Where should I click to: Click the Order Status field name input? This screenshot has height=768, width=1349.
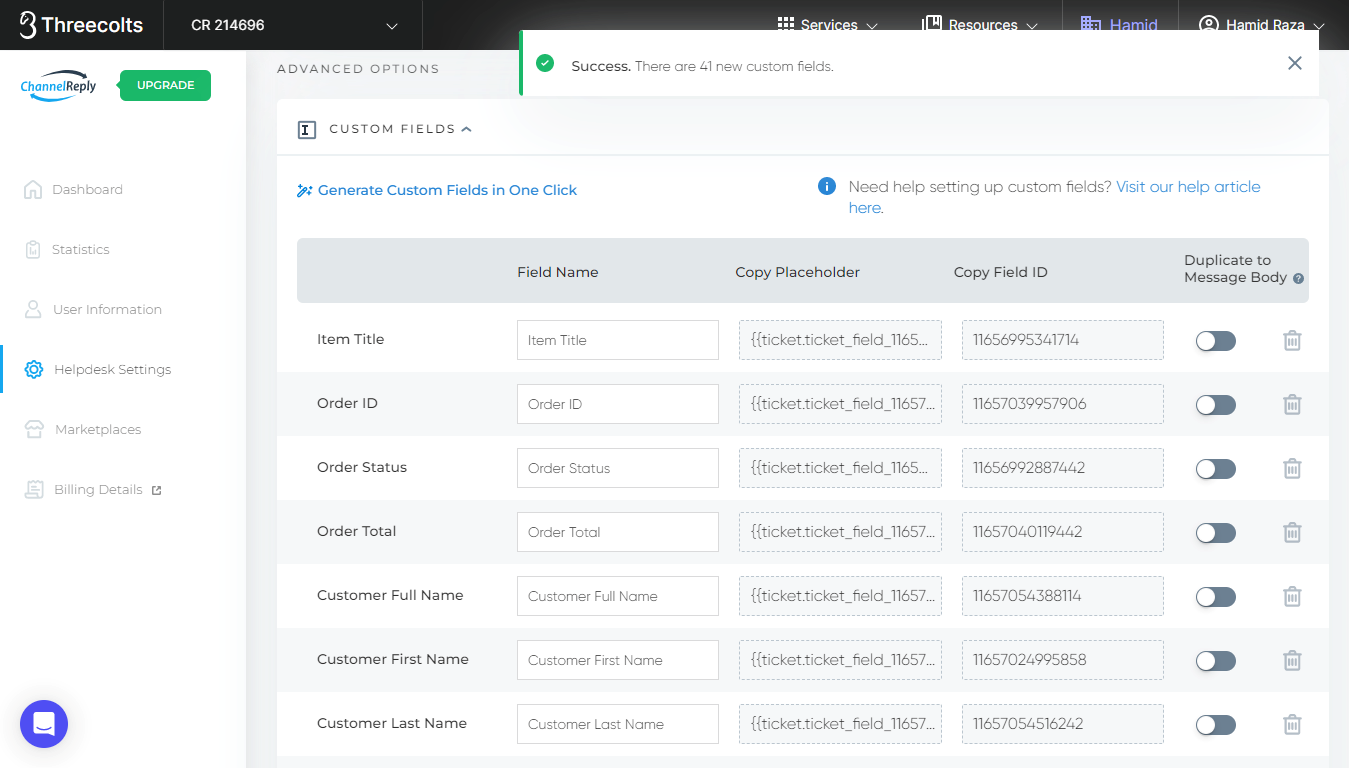pyautogui.click(x=618, y=468)
